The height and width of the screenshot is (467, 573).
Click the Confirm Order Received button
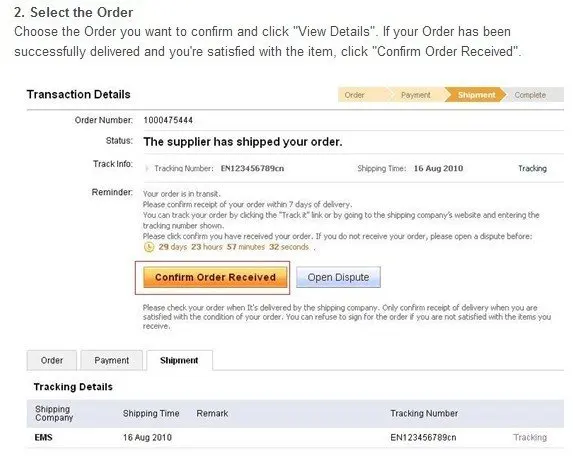pyautogui.click(x=215, y=277)
